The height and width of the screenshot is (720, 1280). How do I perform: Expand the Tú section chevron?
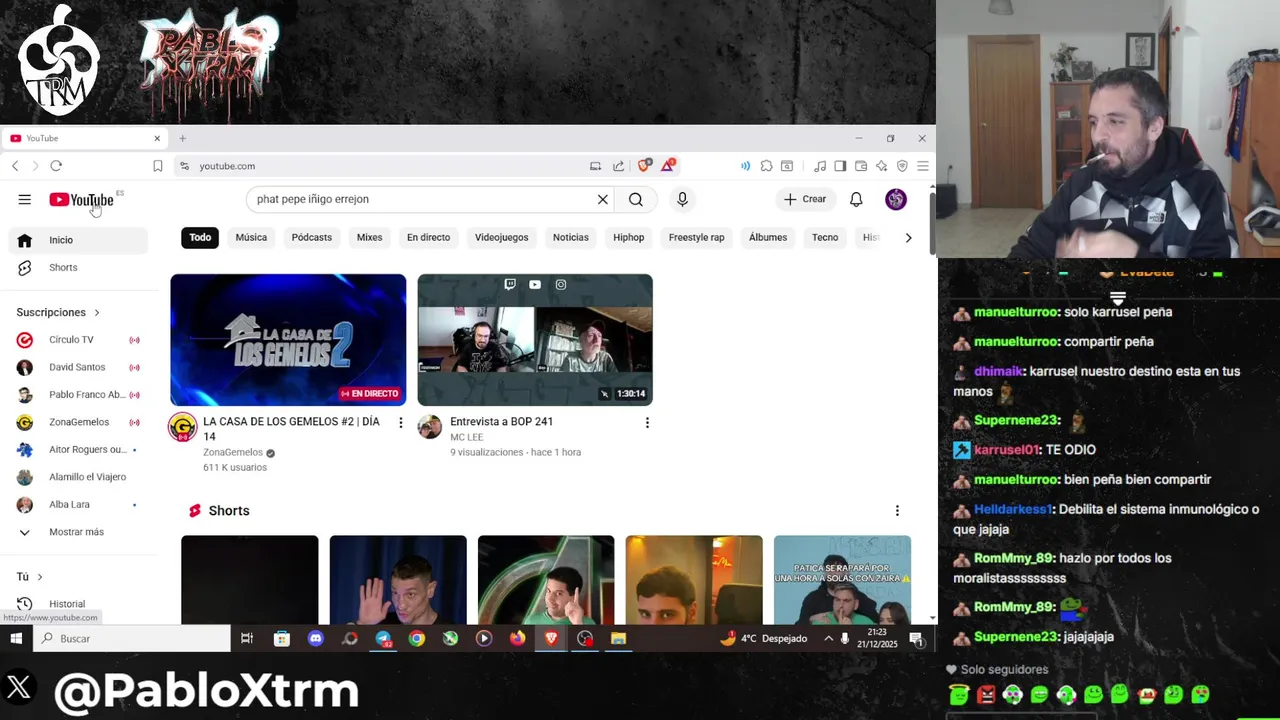pos(39,577)
